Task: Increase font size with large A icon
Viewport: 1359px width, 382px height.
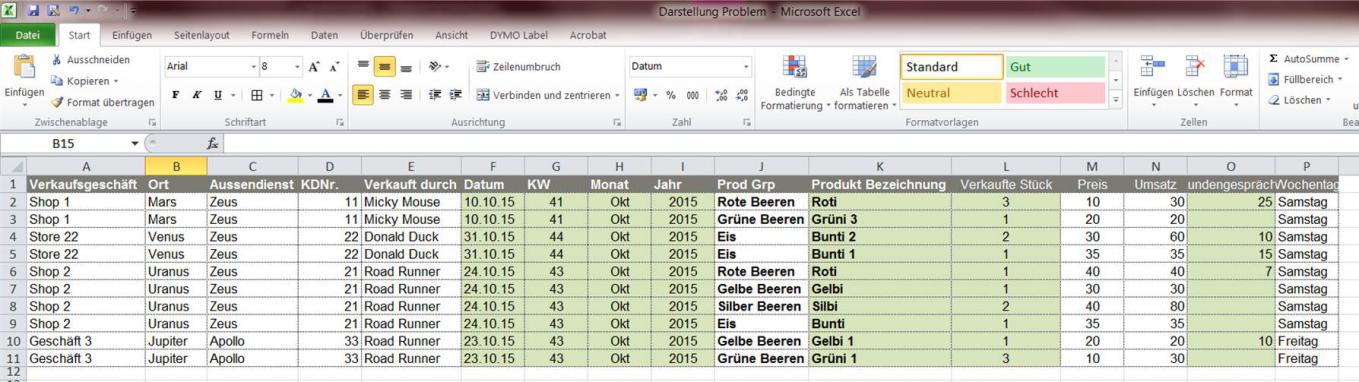Action: (314, 67)
